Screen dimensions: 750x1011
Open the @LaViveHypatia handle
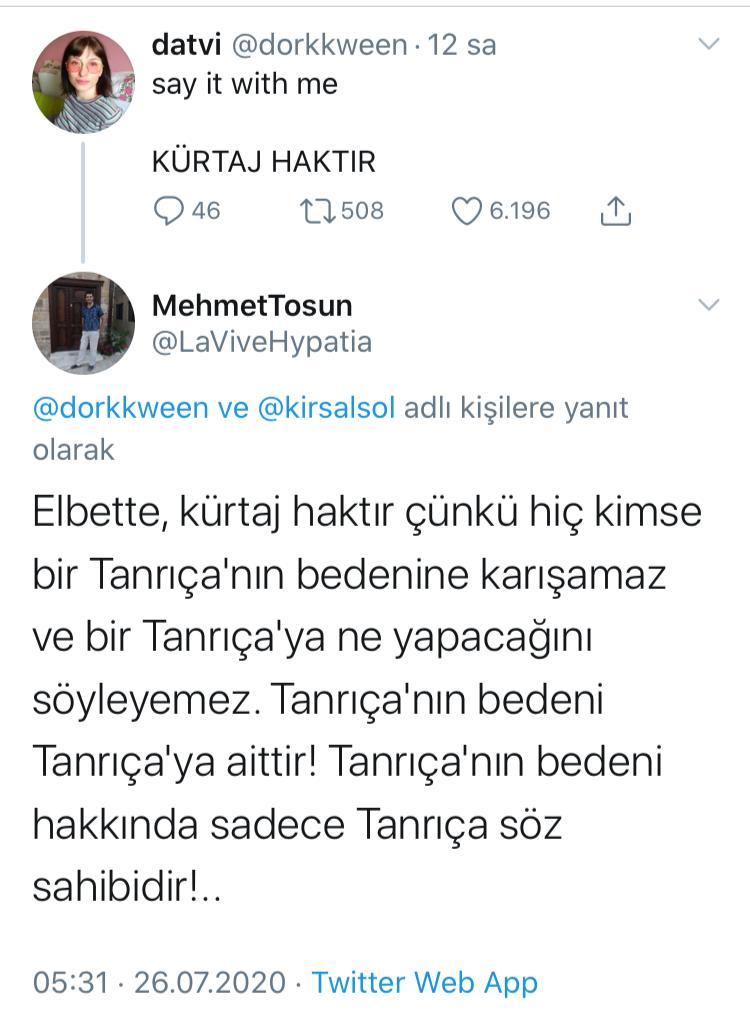tap(262, 342)
